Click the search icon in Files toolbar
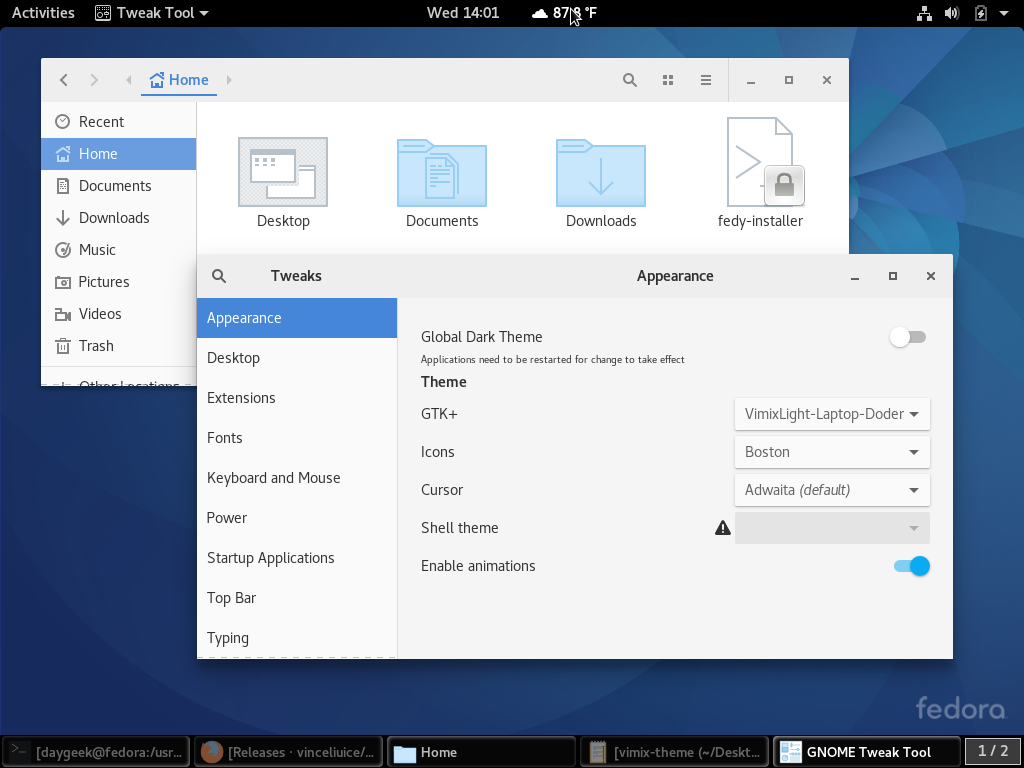The height and width of the screenshot is (768, 1024). 630,80
